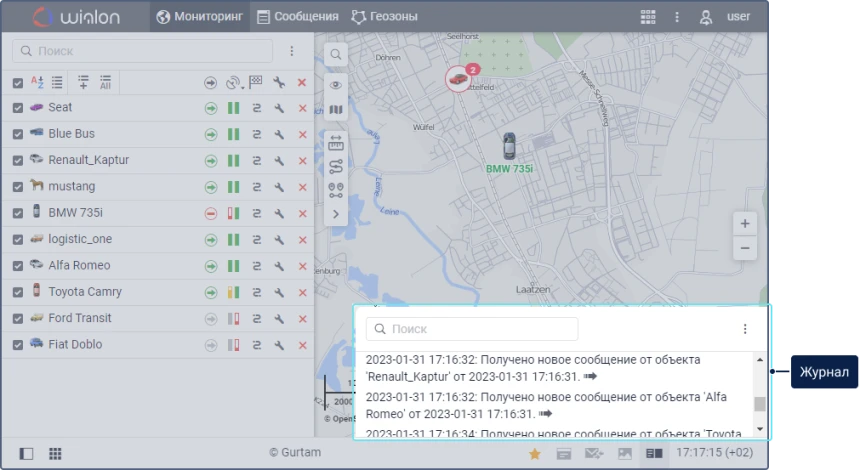Click Toyota Camry connection state bars
860x470 pixels.
point(234,292)
